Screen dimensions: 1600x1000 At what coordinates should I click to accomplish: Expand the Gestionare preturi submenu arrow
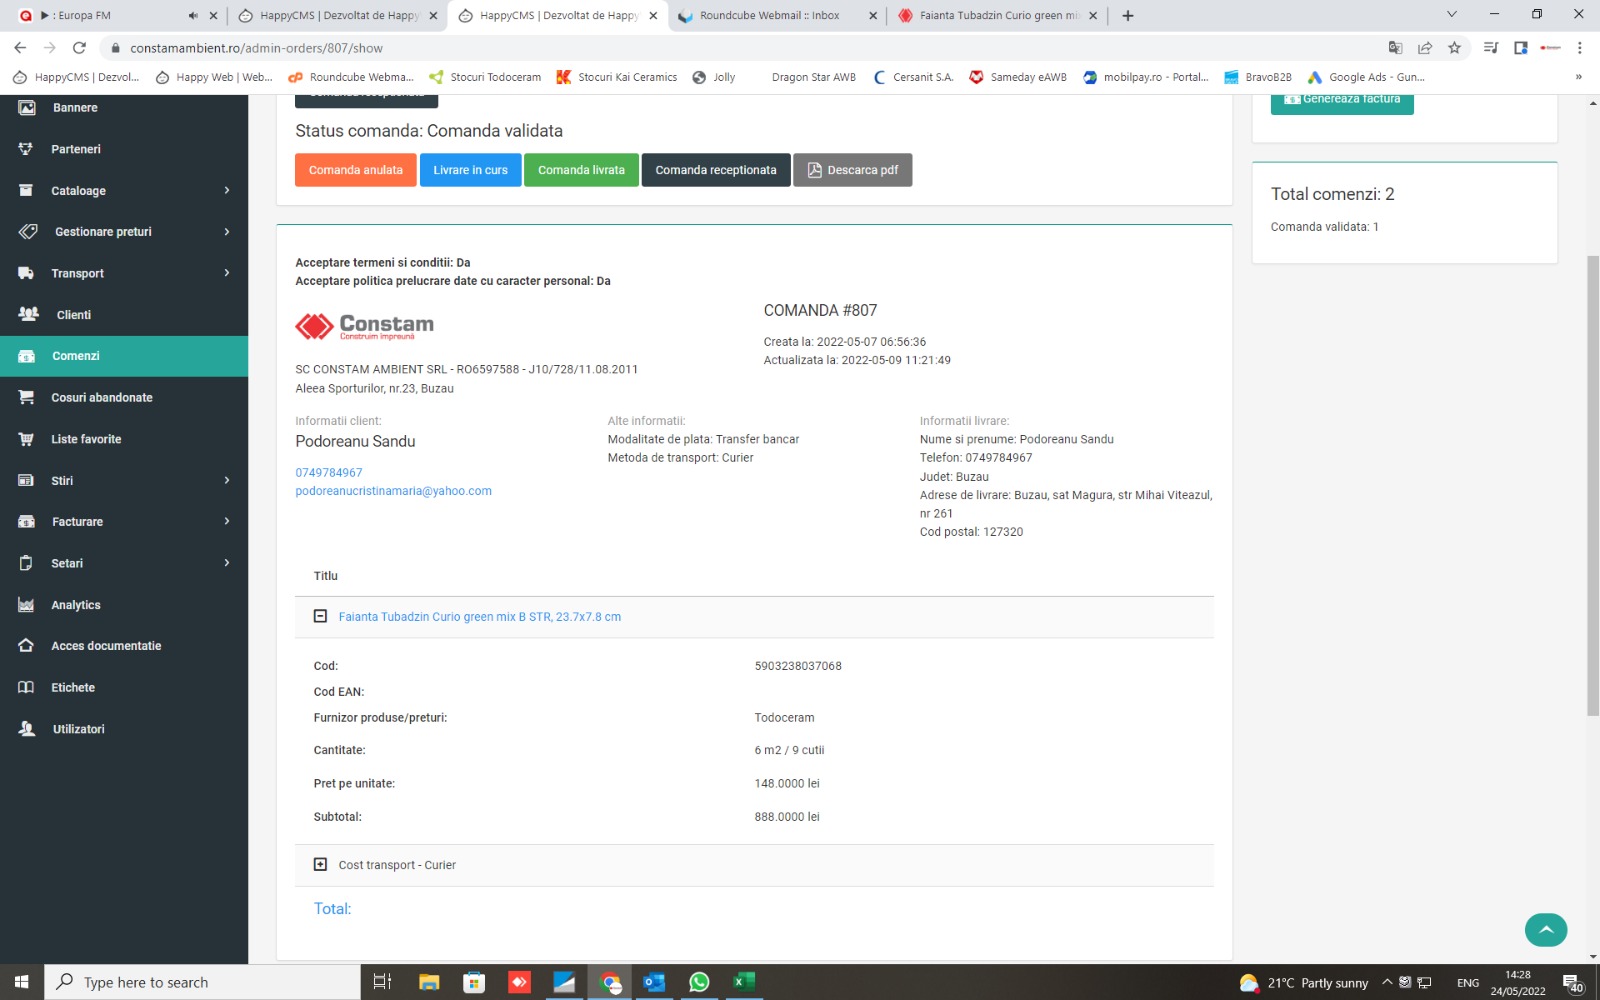point(227,232)
